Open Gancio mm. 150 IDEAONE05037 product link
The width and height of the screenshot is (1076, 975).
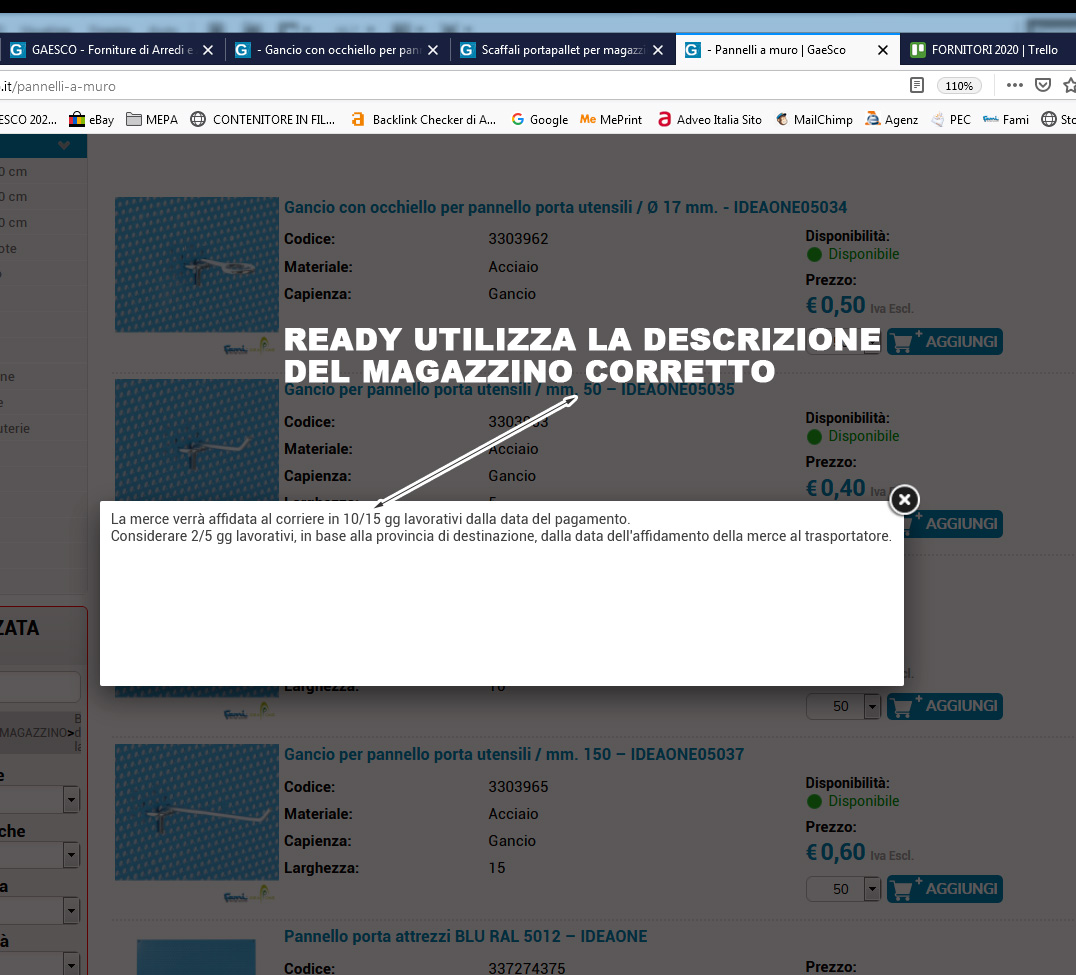pyautogui.click(x=514, y=754)
